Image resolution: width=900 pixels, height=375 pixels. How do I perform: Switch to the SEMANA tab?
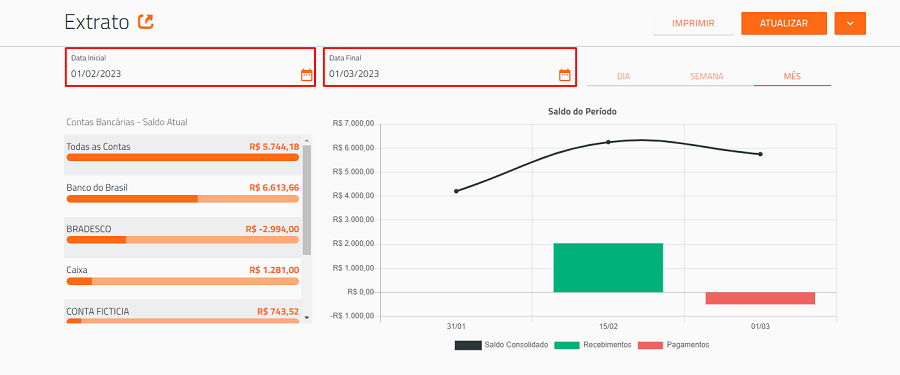(707, 76)
